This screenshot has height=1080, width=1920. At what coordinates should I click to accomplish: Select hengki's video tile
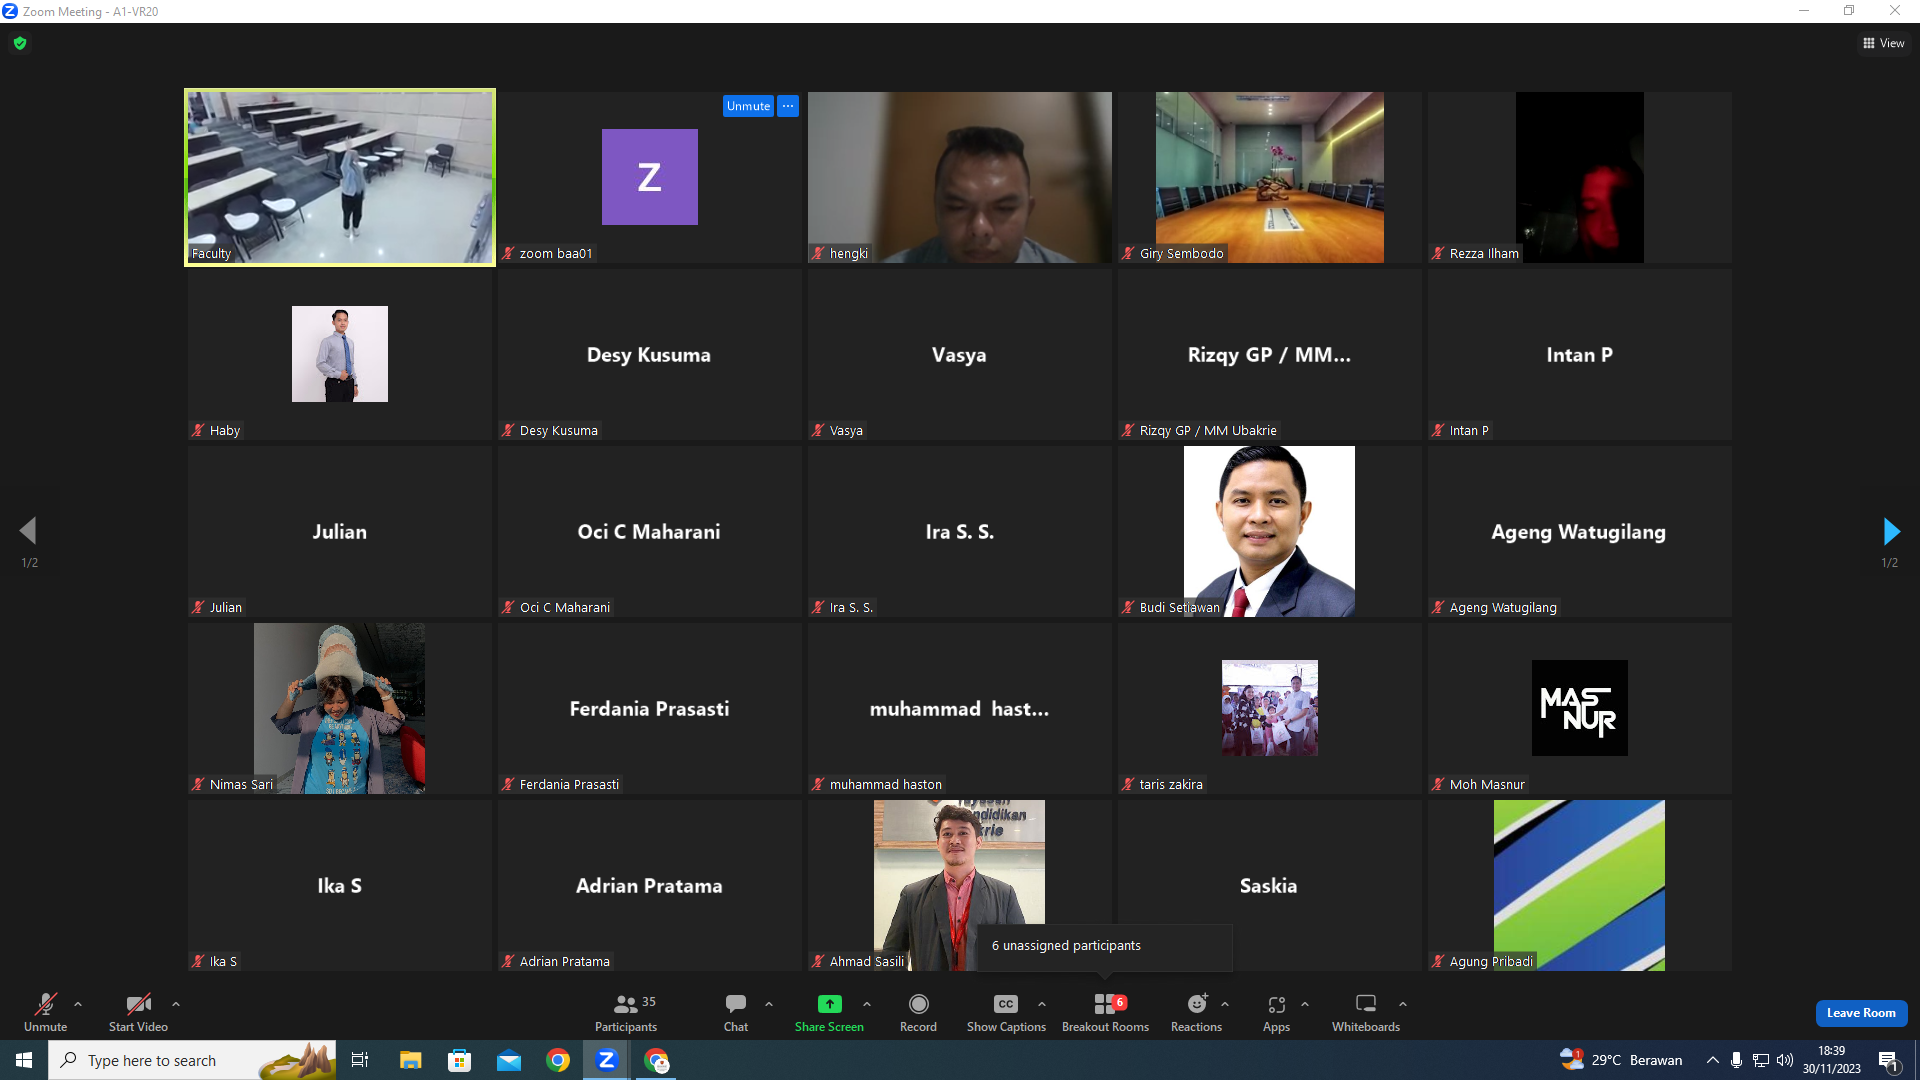[x=960, y=177]
